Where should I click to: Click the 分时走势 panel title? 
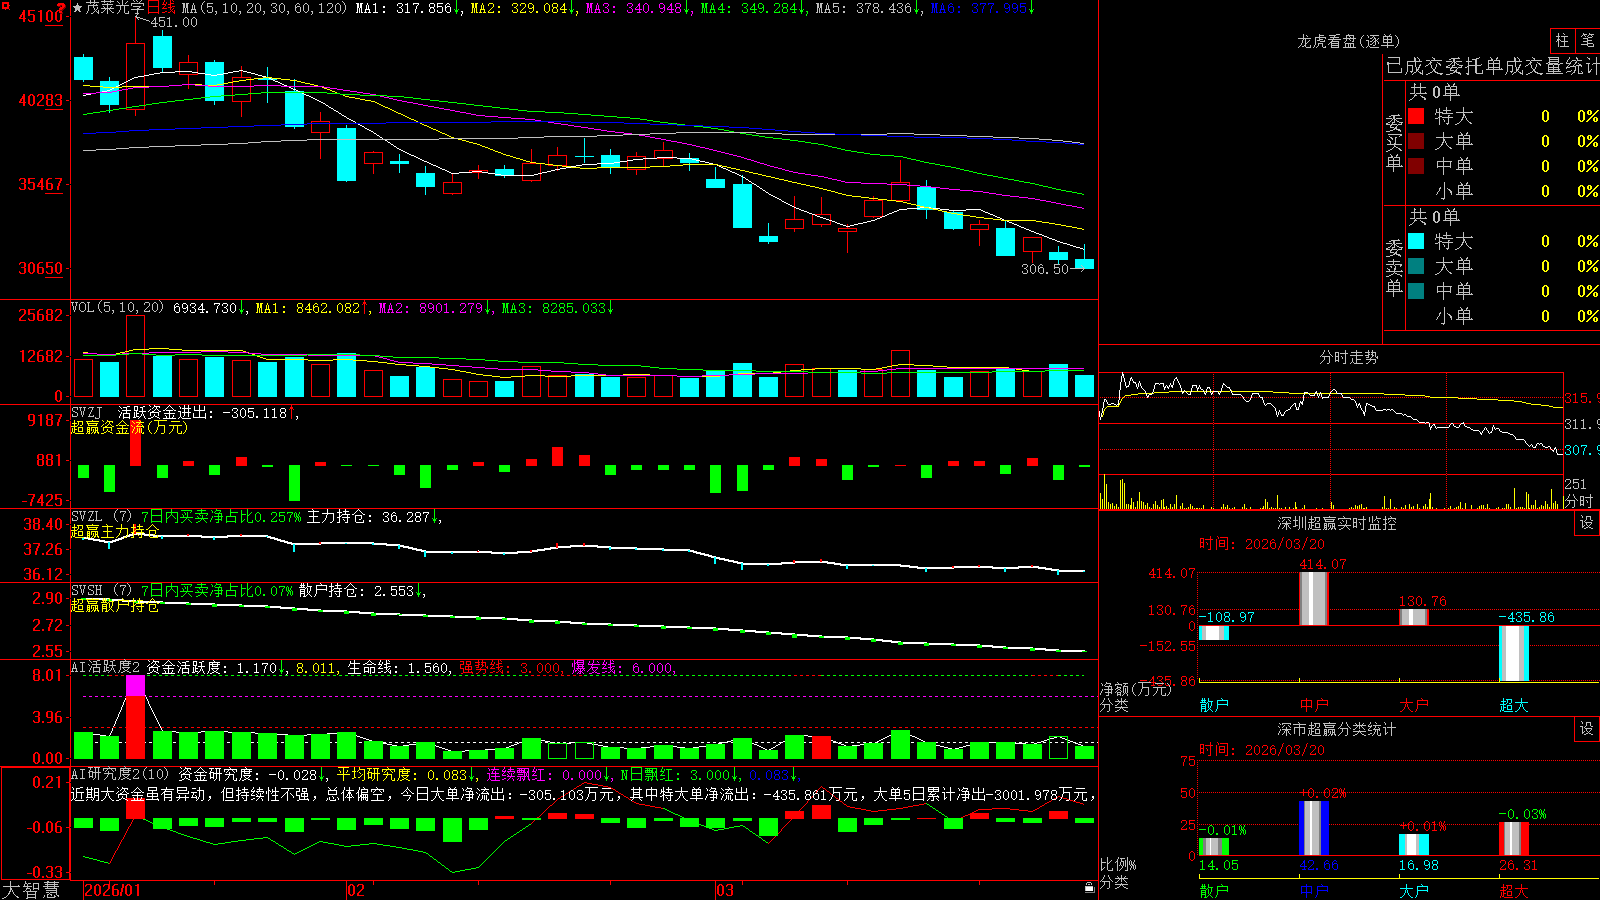1348,357
